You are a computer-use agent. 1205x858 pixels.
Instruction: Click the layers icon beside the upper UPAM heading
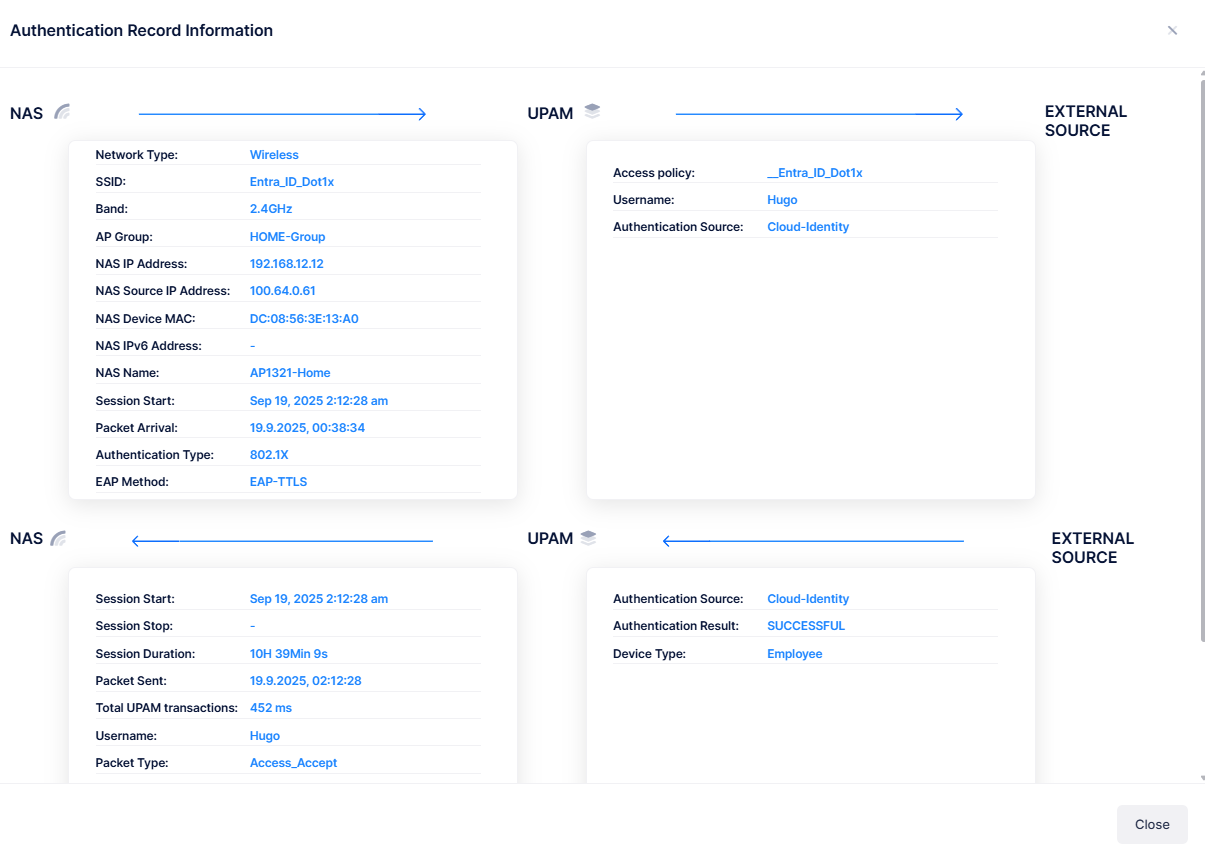[x=592, y=112]
